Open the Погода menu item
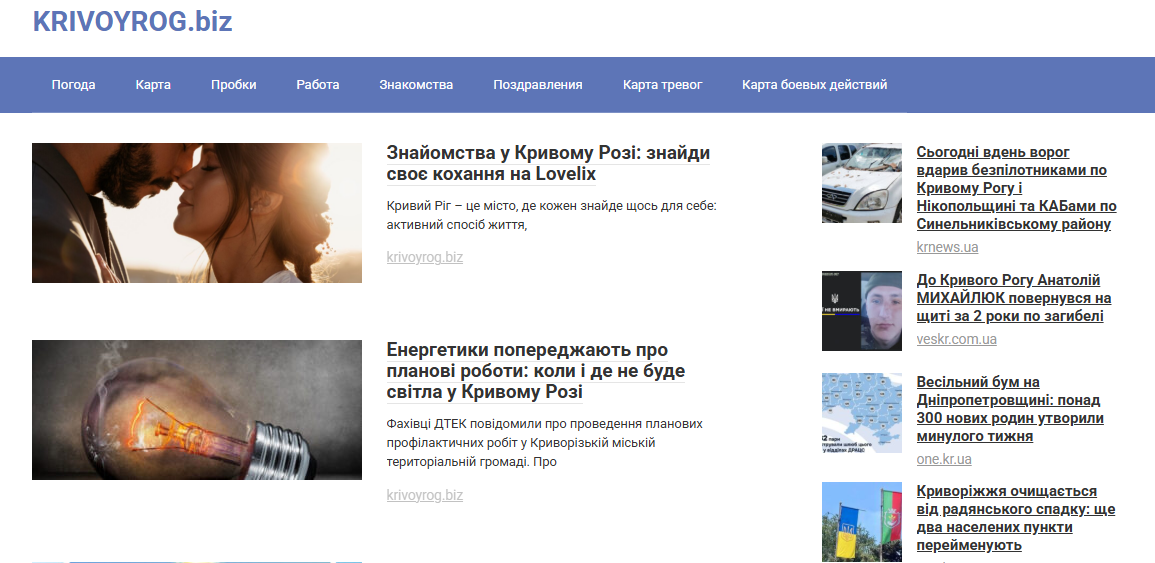Image resolution: width=1155 pixels, height=563 pixels. tap(74, 85)
